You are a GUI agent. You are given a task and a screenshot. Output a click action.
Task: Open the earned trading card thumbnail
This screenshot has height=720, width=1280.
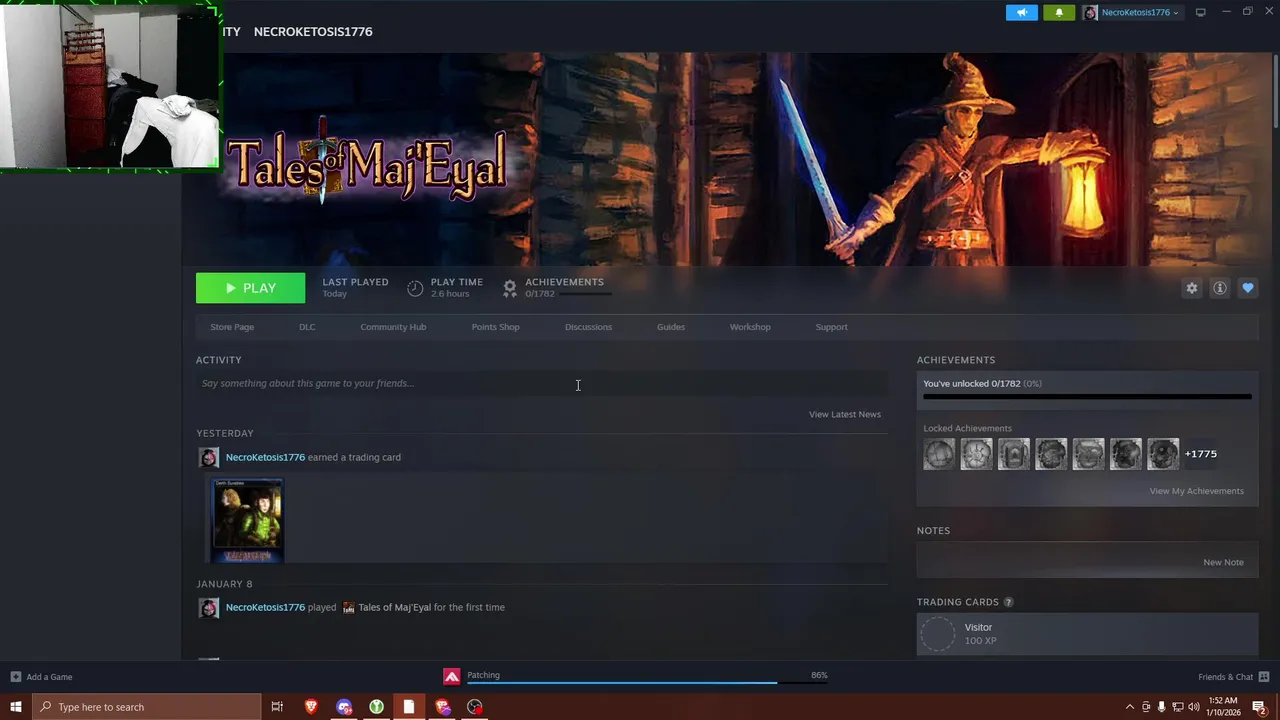coord(248,520)
